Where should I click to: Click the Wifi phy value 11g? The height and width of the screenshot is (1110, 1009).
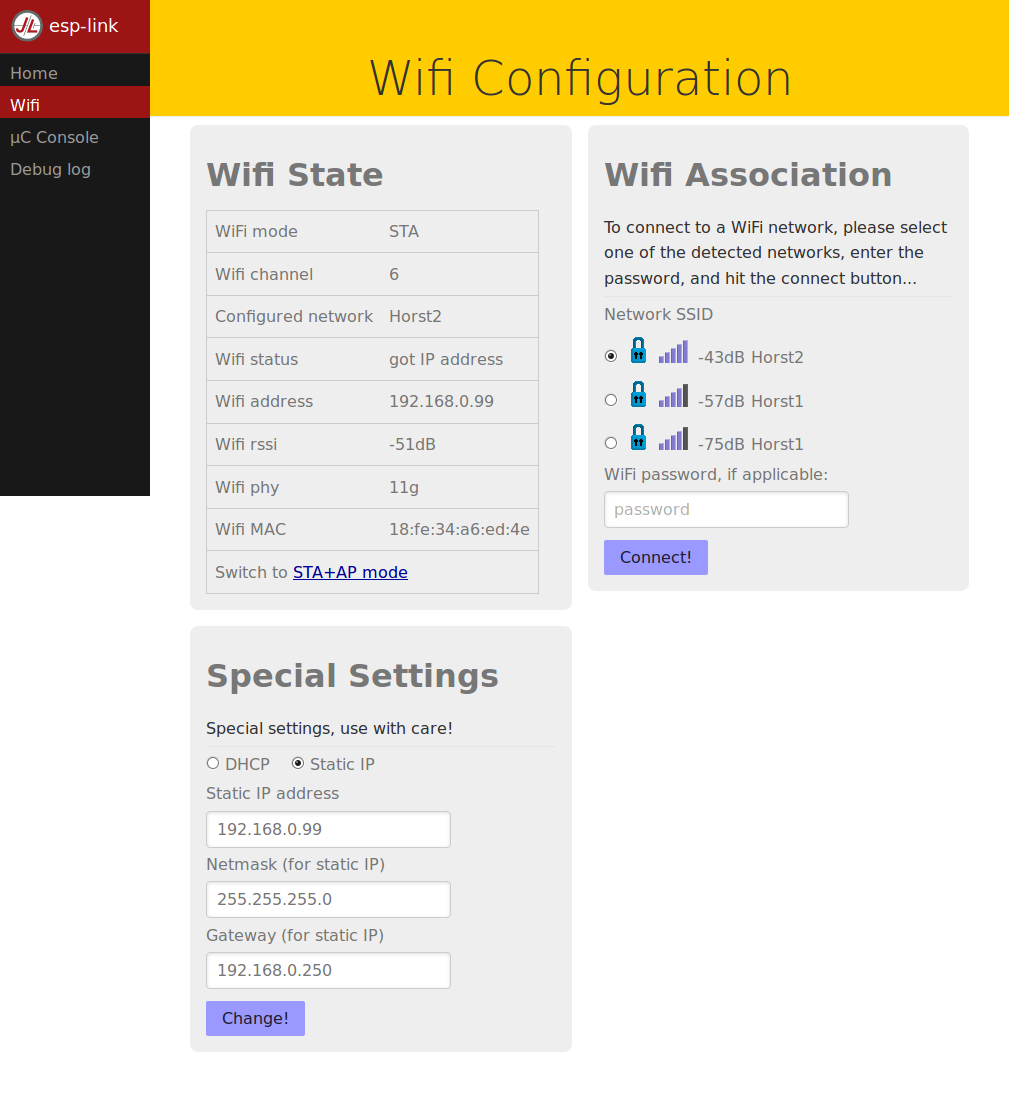click(404, 487)
